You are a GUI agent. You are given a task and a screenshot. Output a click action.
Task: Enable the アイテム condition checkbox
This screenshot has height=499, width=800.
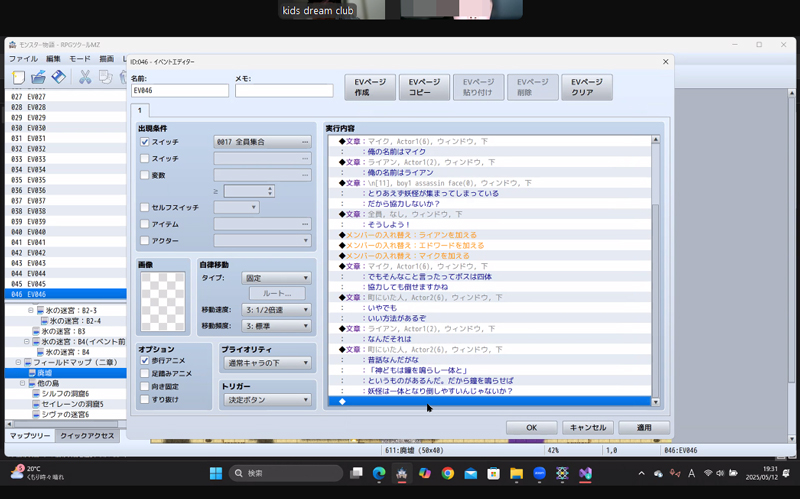145,224
